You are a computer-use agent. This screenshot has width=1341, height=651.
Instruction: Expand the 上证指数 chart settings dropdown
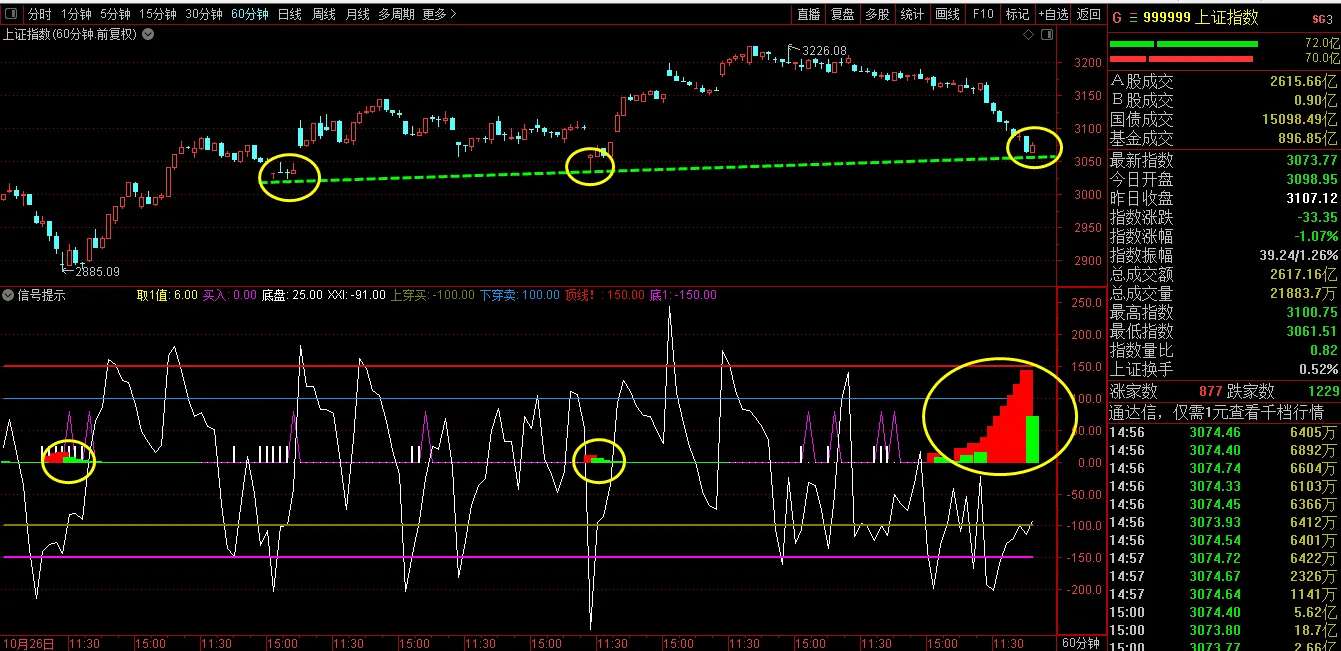[x=148, y=34]
